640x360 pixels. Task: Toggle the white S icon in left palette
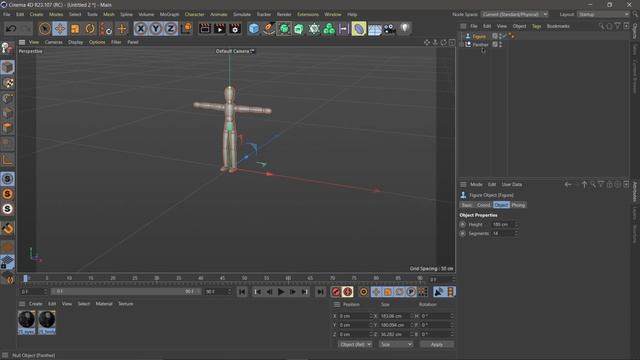(7, 209)
